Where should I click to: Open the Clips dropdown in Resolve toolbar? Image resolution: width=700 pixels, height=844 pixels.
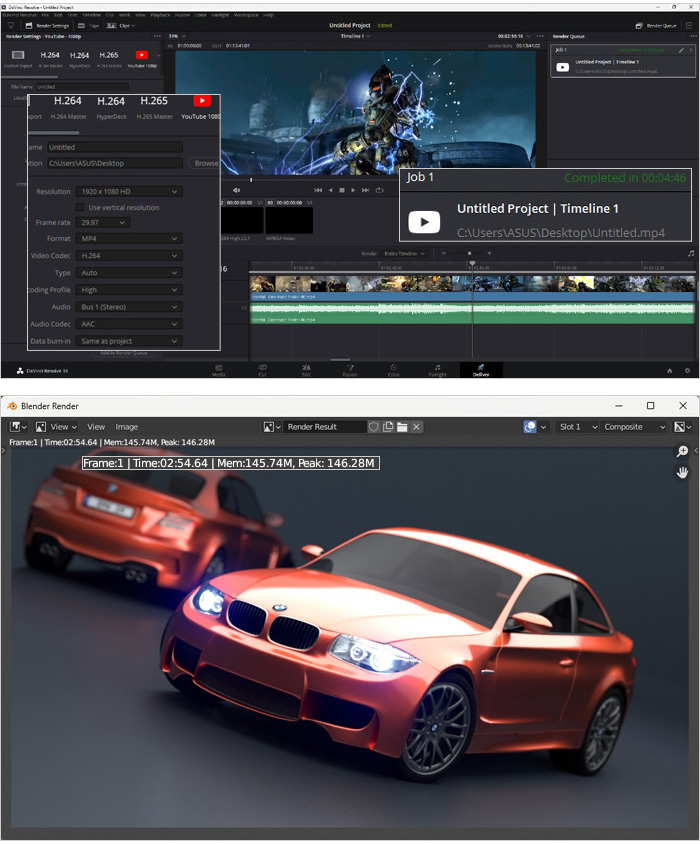point(121,25)
